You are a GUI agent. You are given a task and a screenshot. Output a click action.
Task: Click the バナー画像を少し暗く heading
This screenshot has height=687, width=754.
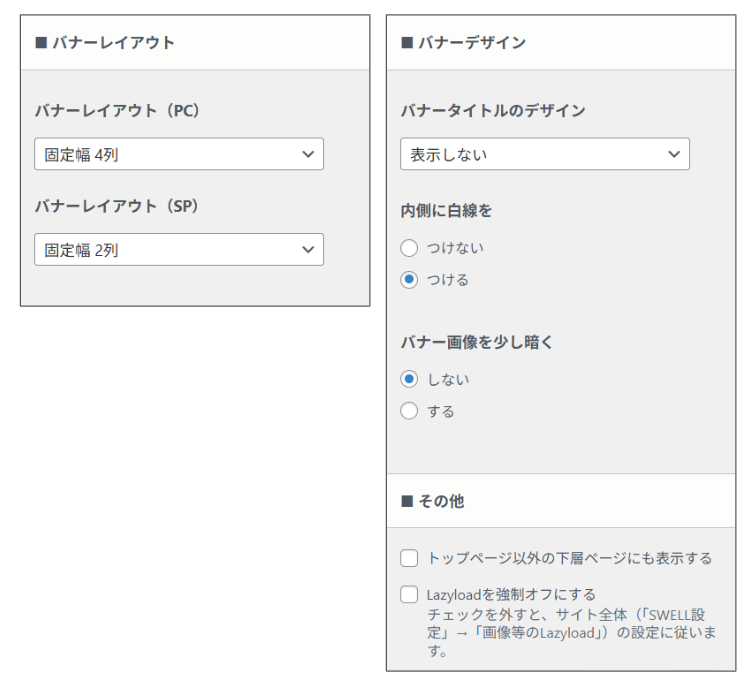tap(477, 342)
